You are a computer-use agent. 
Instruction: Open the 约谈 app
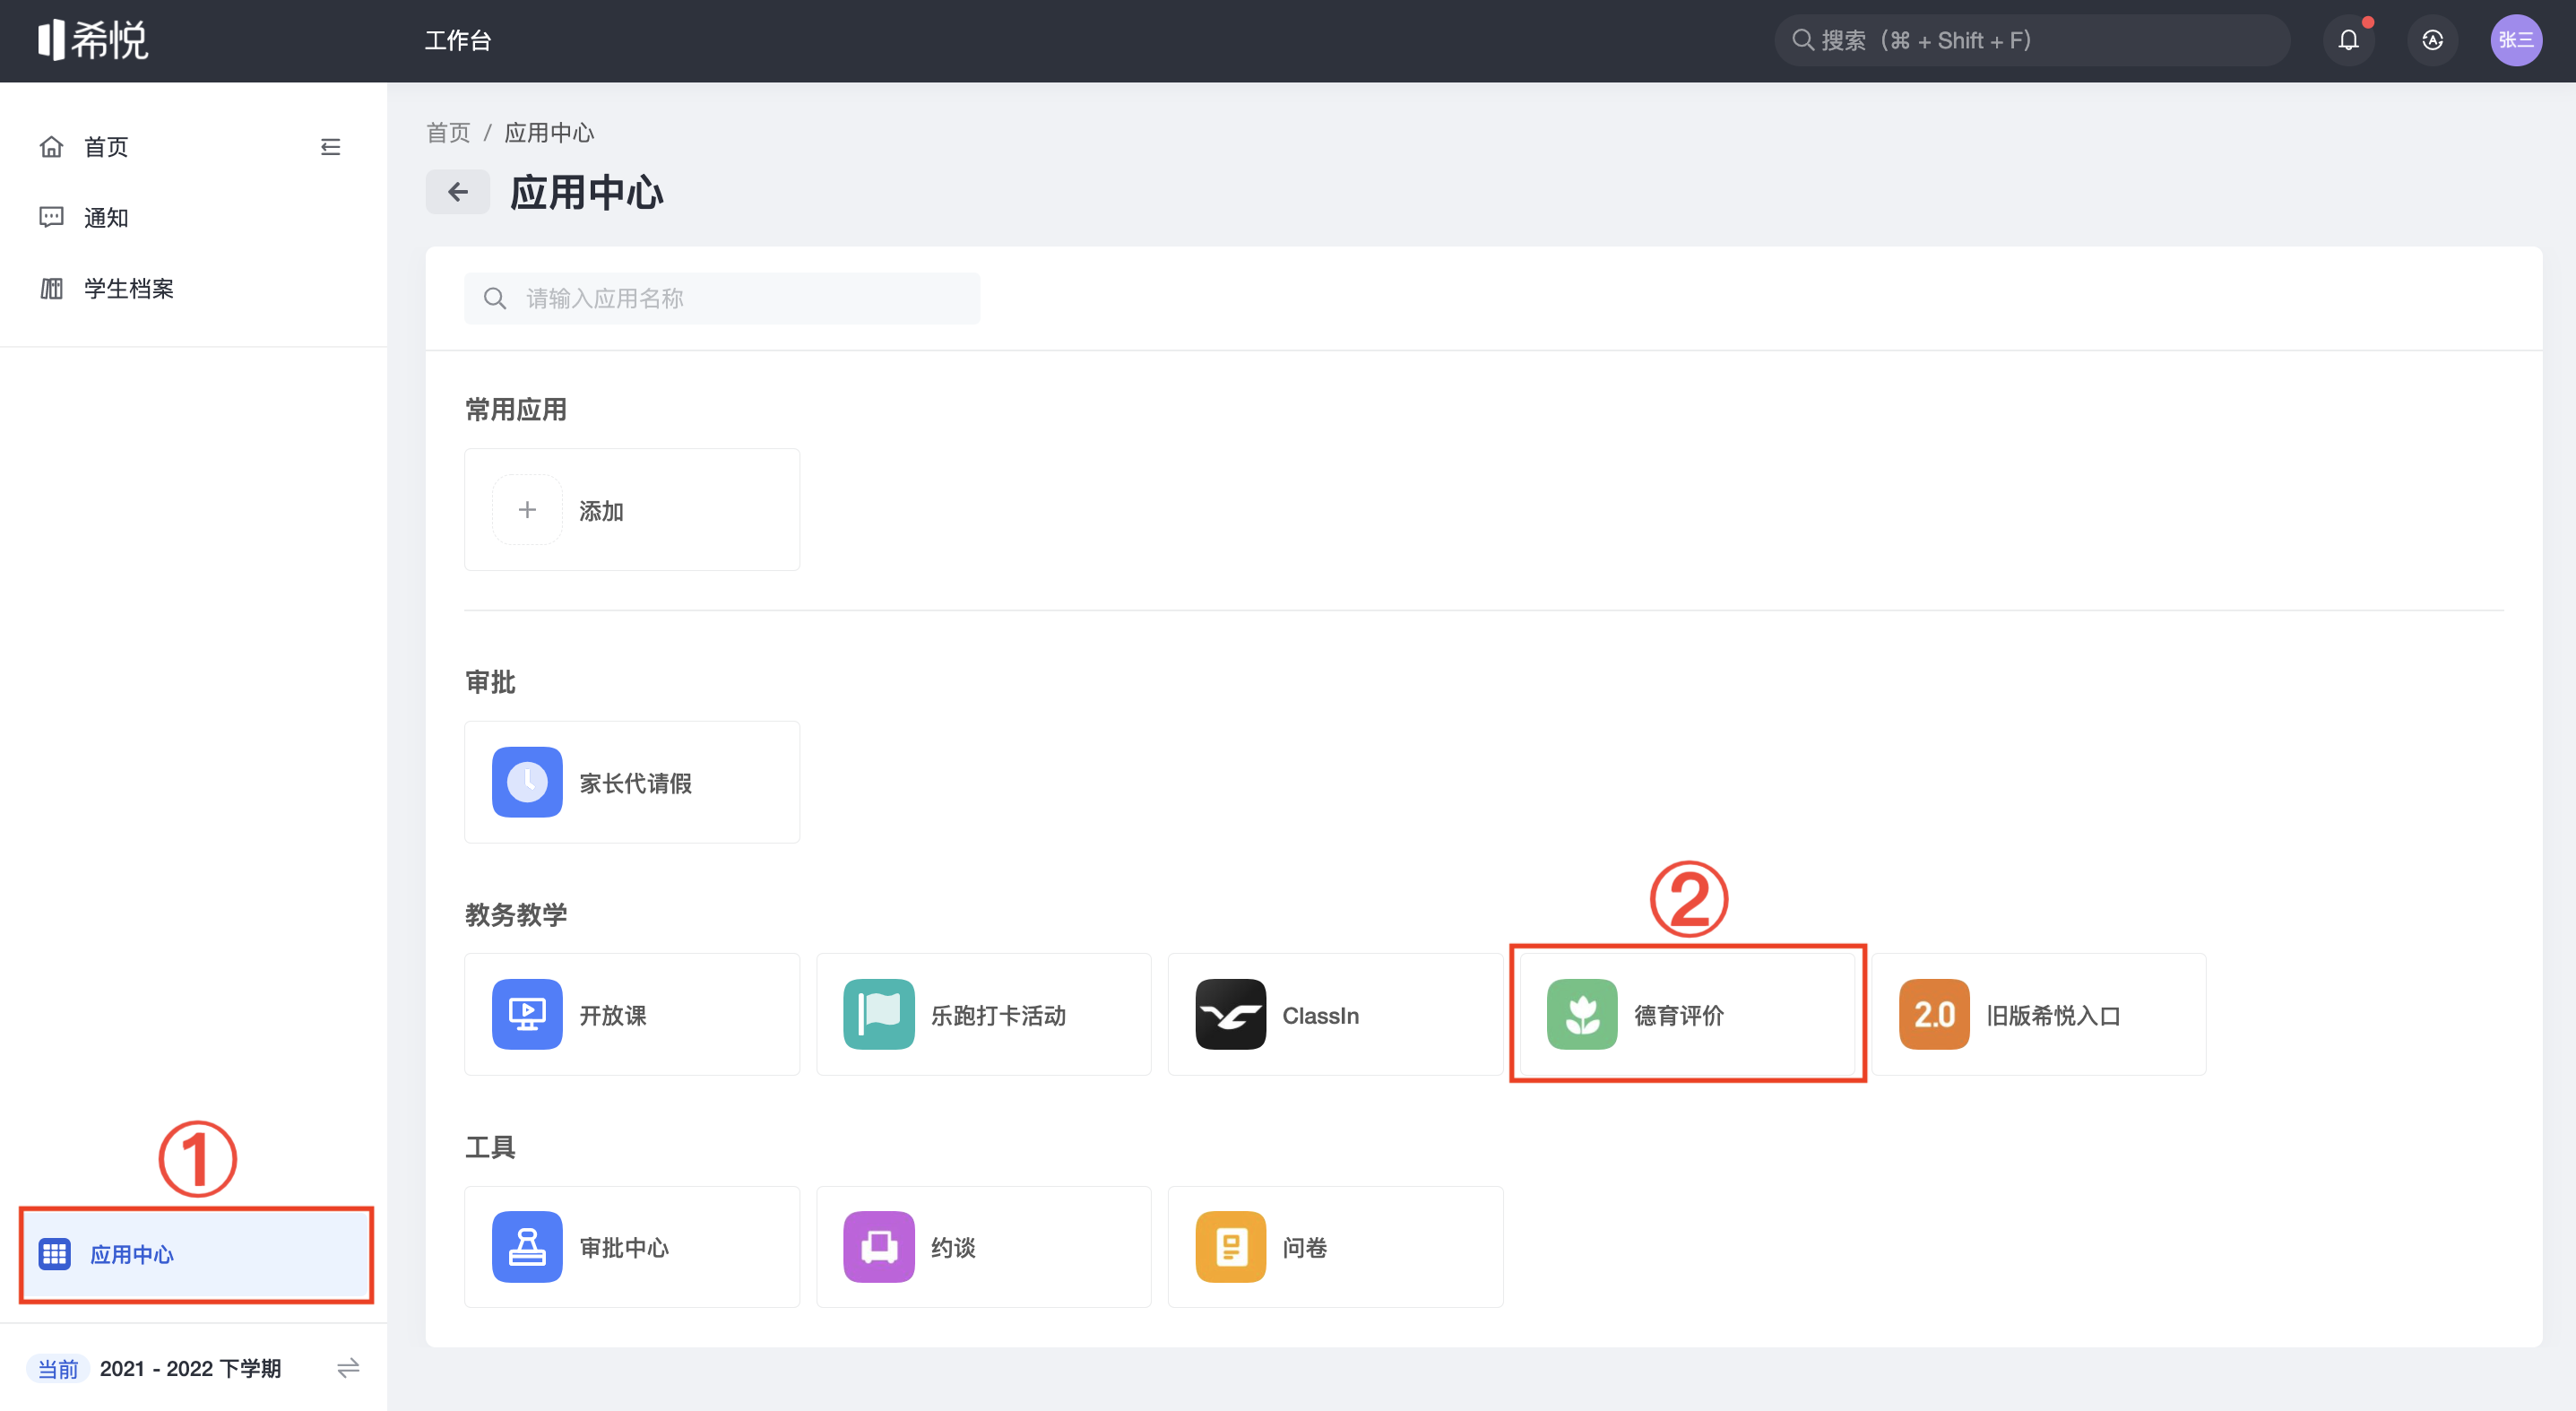[x=984, y=1247]
